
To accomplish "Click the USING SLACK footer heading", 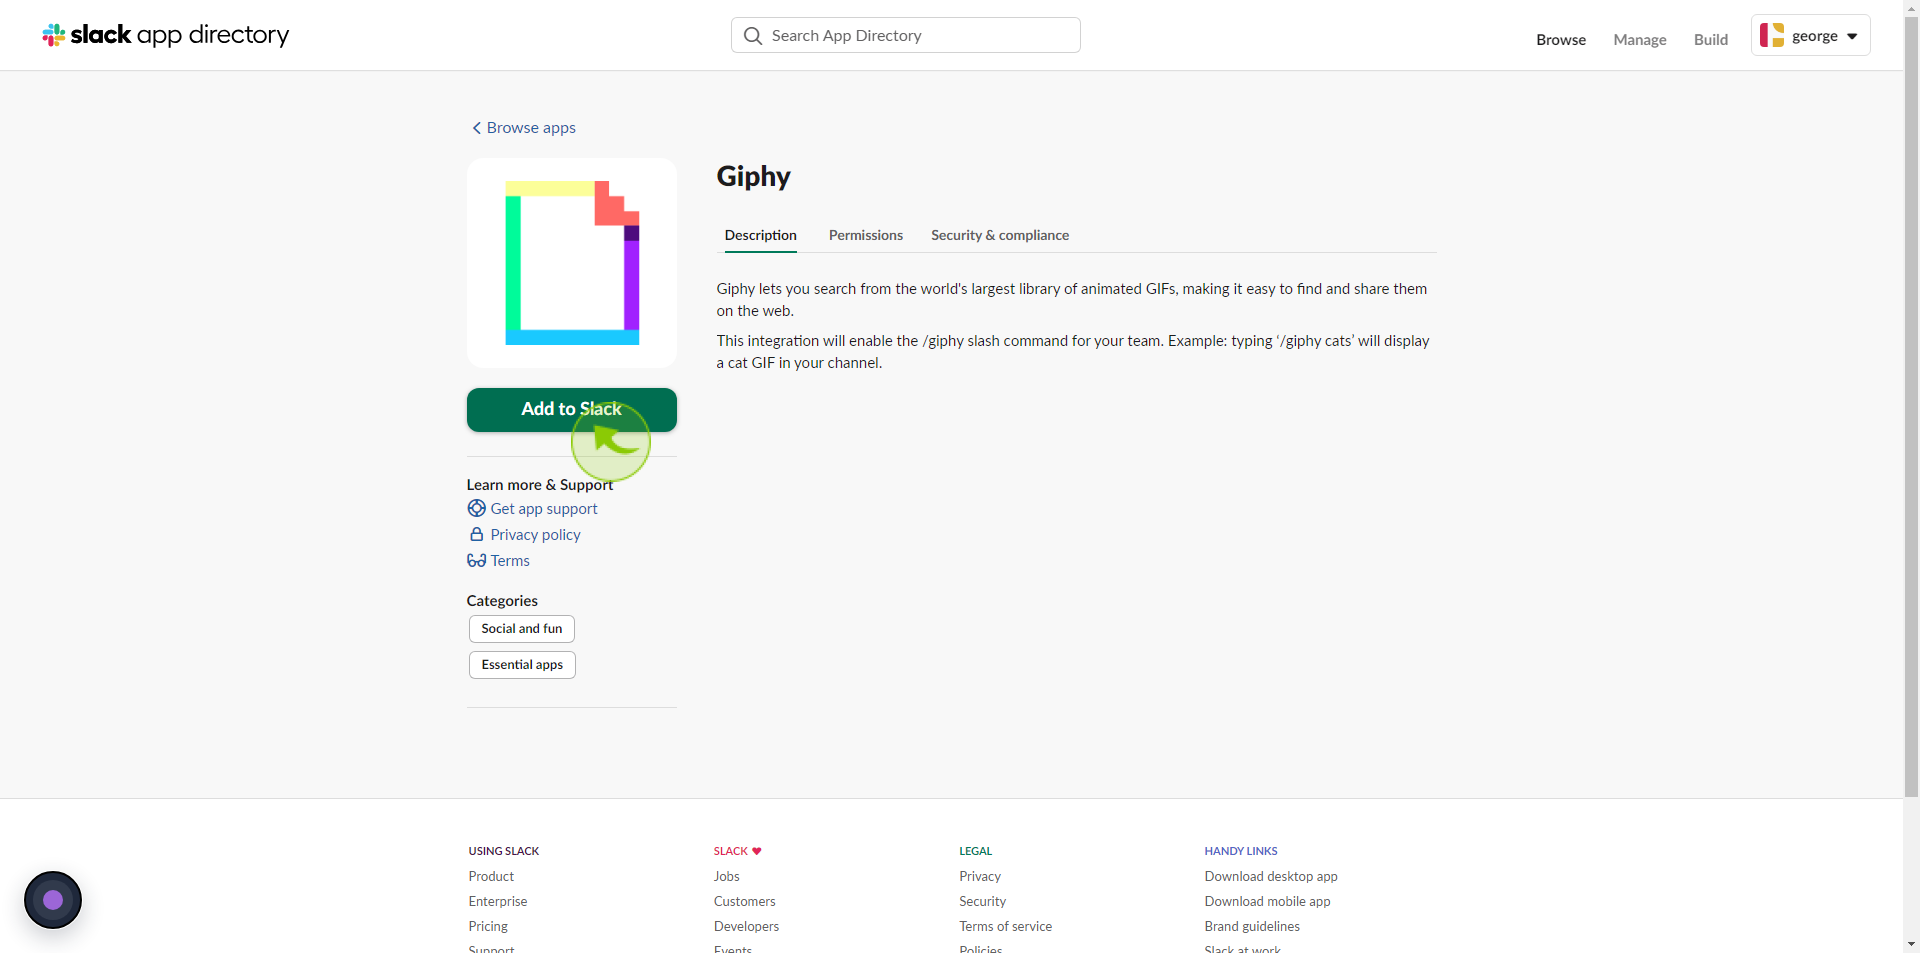I will (504, 851).
